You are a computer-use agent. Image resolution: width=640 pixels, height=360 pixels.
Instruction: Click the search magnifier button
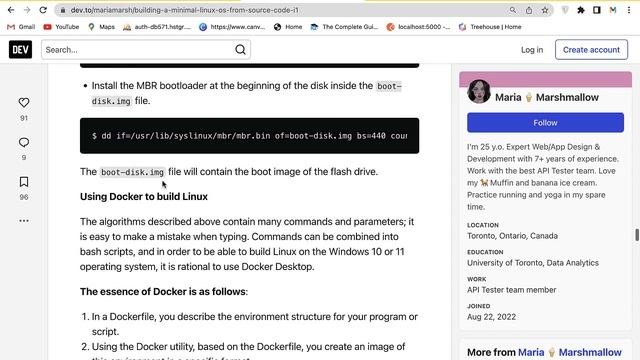[240, 50]
